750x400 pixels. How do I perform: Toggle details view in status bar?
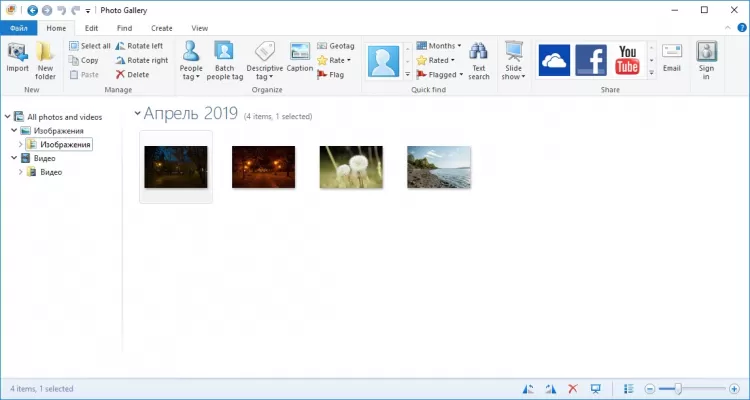coord(629,388)
